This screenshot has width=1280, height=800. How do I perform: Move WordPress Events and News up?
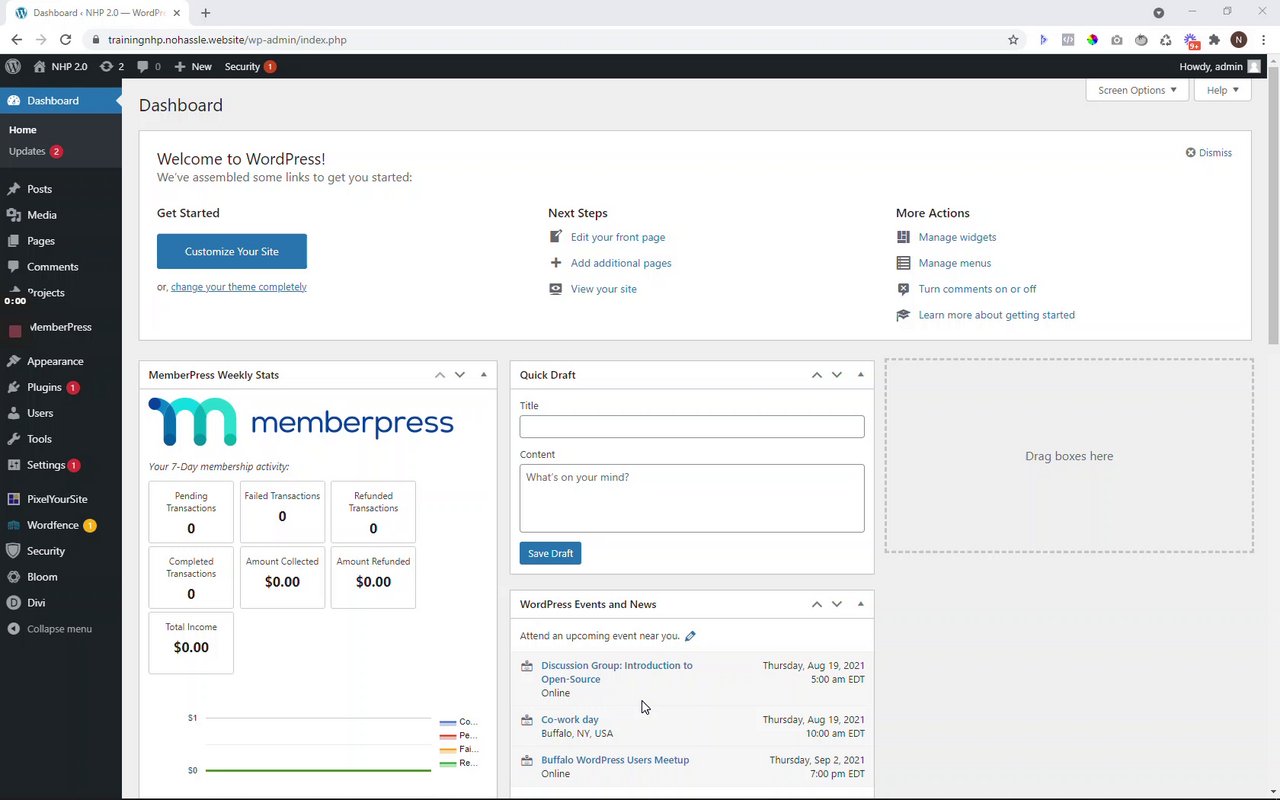[x=817, y=604]
